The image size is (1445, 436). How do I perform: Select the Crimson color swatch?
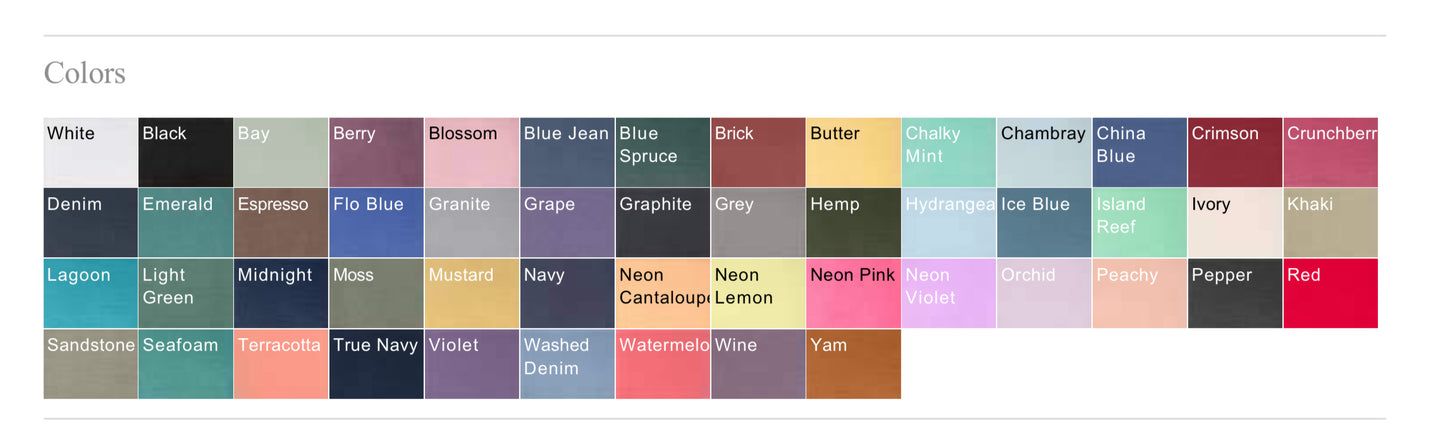pyautogui.click(x=1235, y=152)
